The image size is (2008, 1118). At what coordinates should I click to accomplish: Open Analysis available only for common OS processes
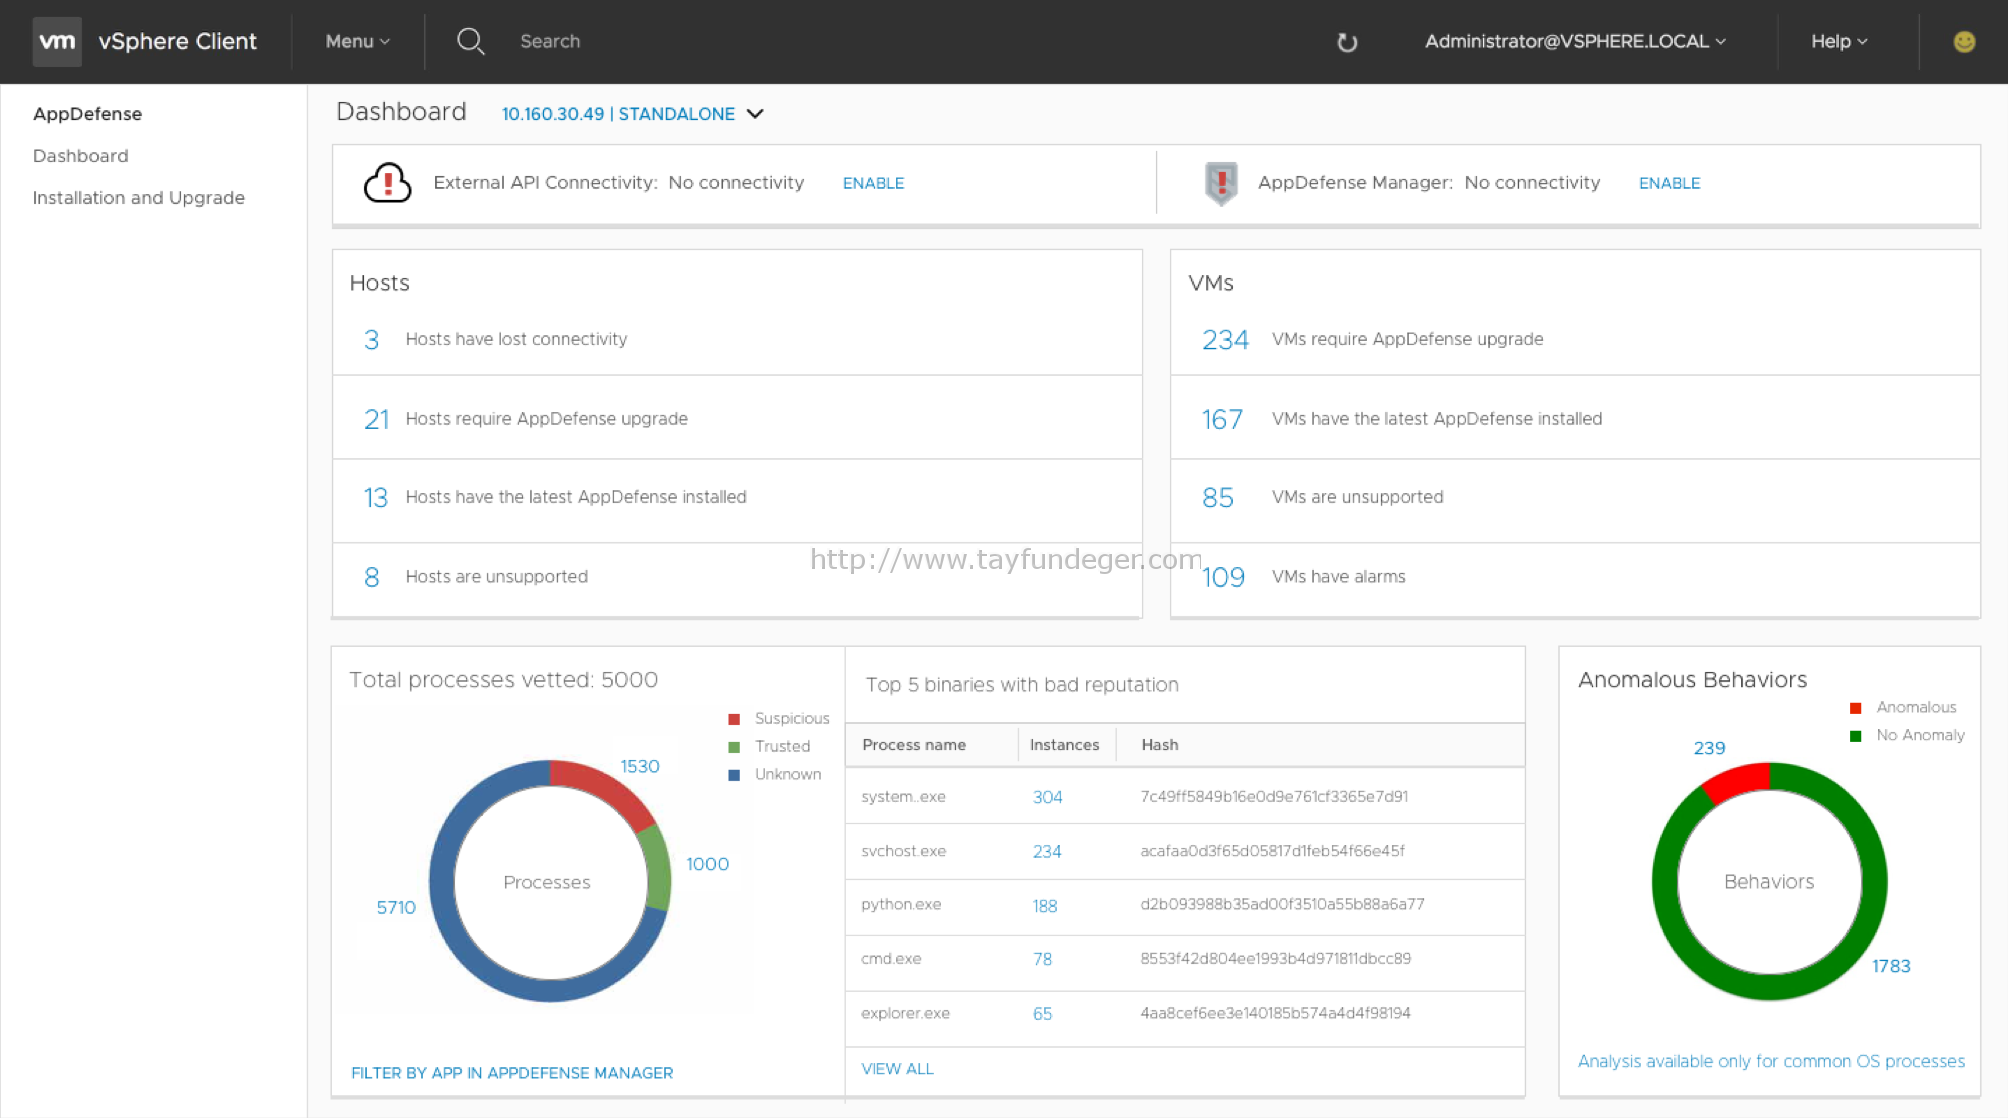[x=1771, y=1061]
